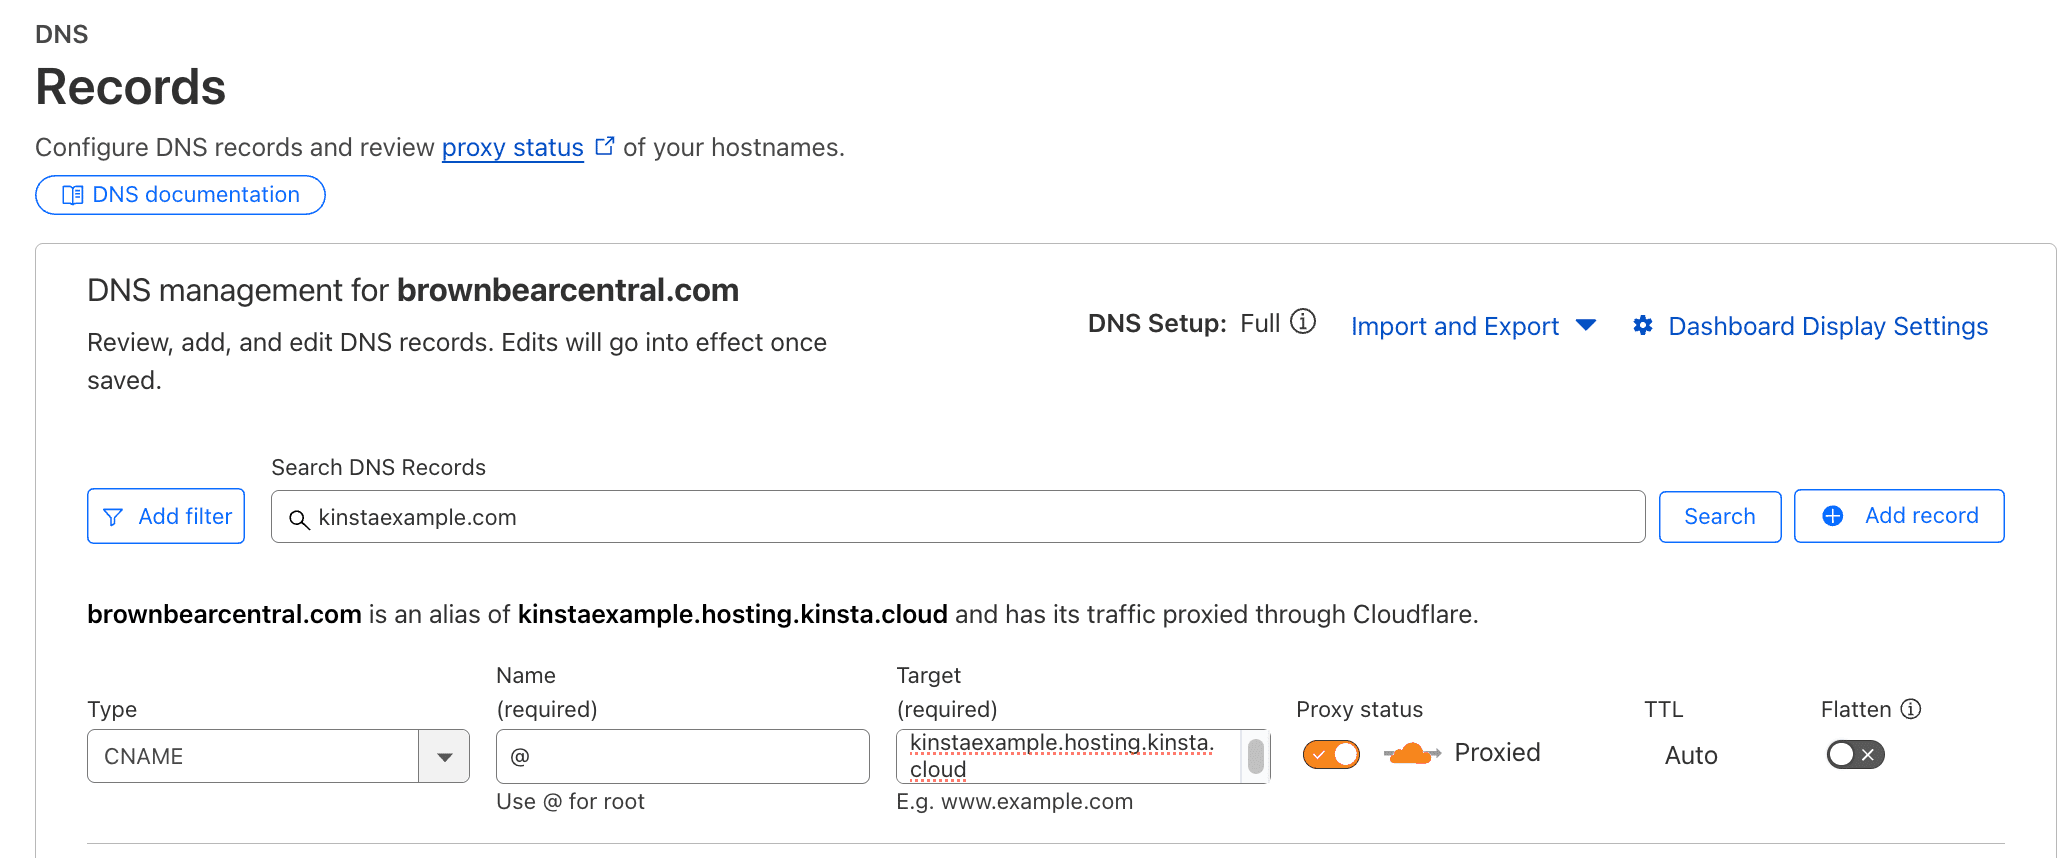The image size is (2070, 858).
Task: Click the scrollbar in the Target text field
Action: [x=1254, y=756]
